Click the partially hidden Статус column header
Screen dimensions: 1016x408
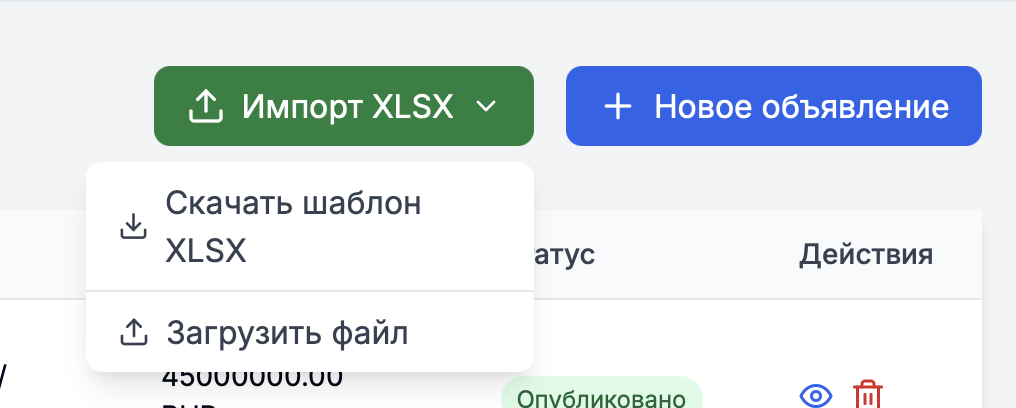point(565,254)
